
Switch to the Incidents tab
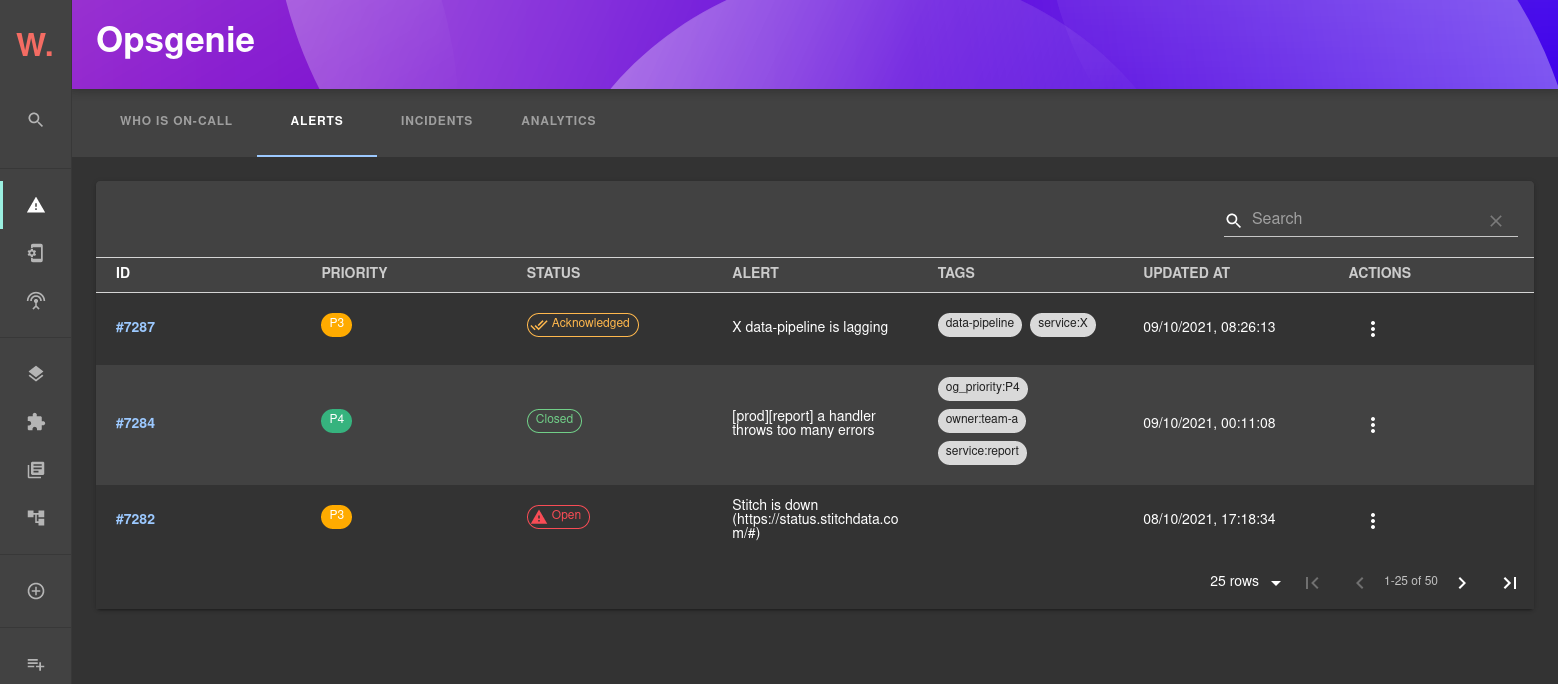point(437,121)
